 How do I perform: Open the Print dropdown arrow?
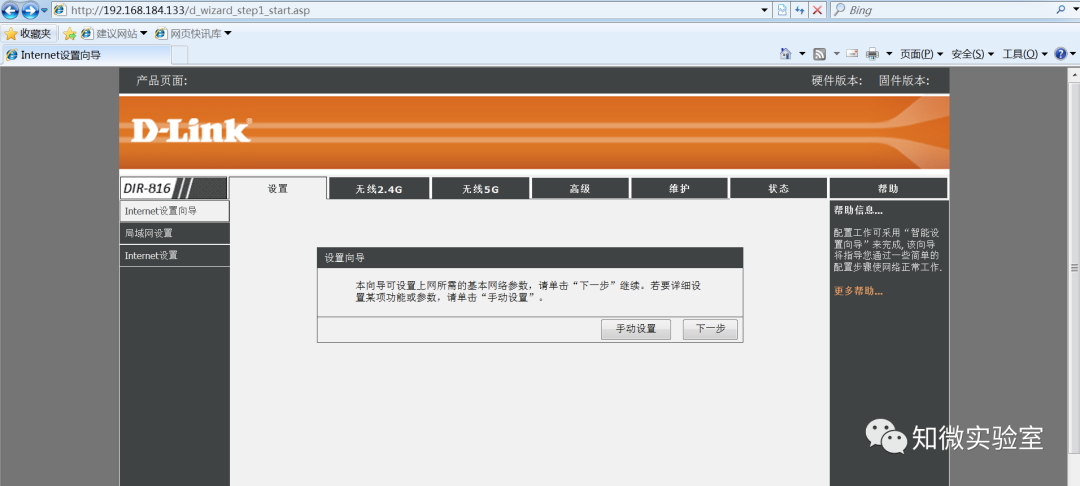(889, 54)
